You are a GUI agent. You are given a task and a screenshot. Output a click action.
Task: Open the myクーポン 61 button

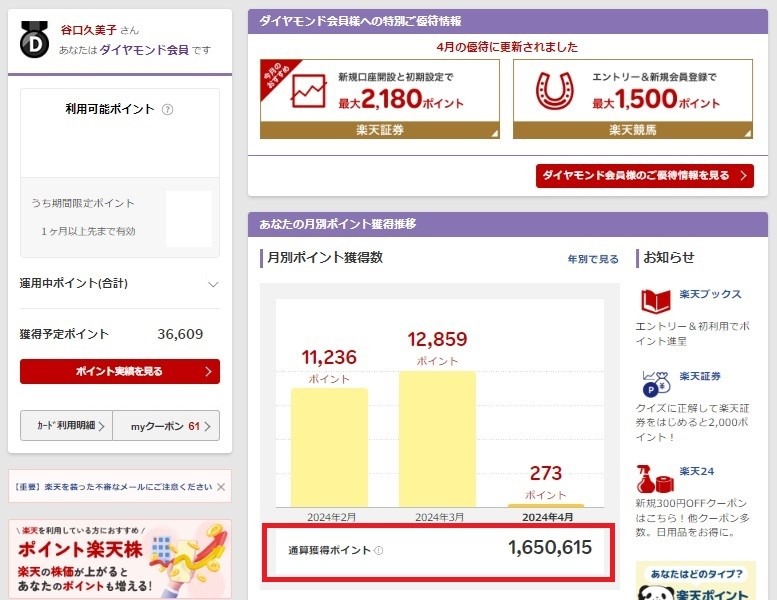(166, 426)
